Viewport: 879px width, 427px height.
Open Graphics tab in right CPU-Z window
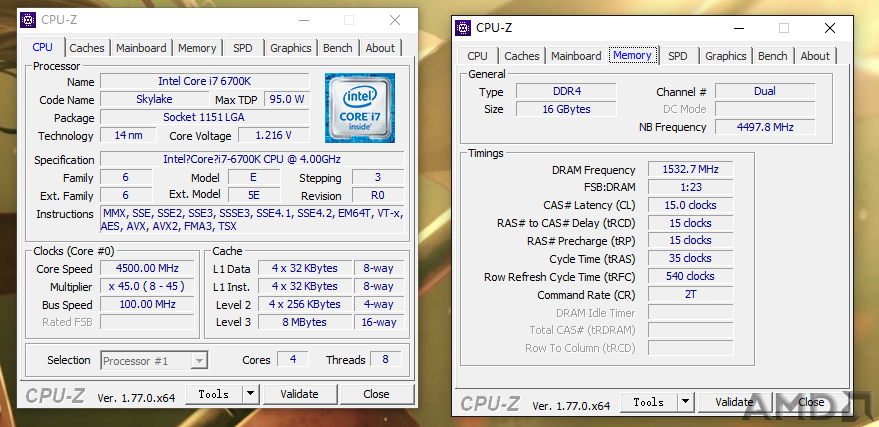click(x=725, y=56)
